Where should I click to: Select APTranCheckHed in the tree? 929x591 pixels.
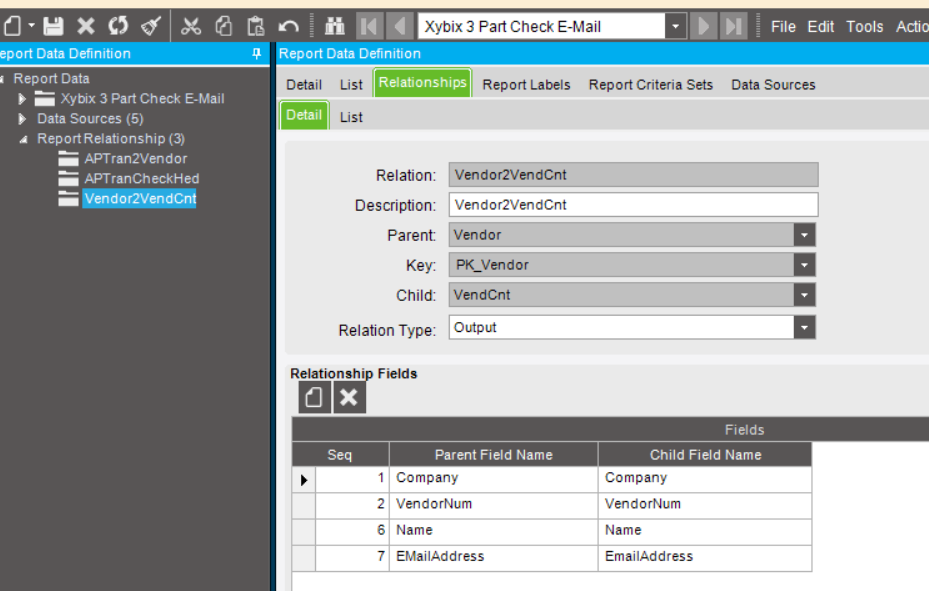142,178
